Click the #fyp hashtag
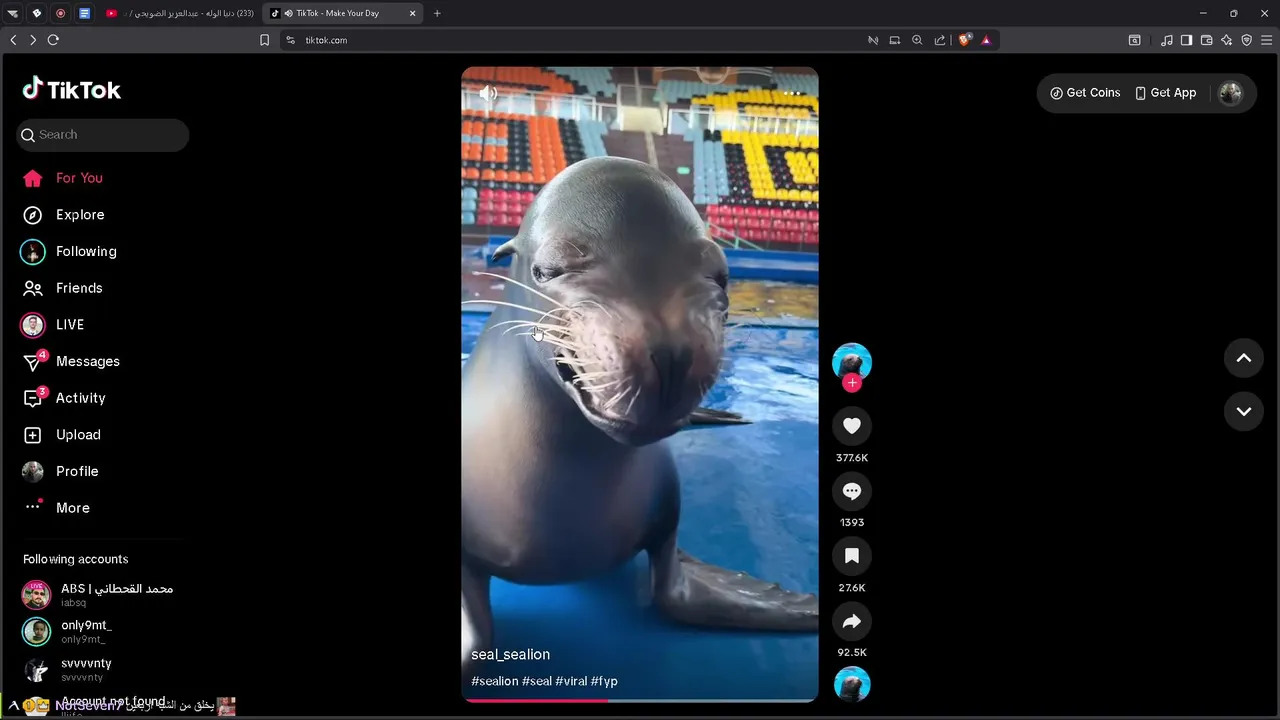The width and height of the screenshot is (1280, 720). coord(604,681)
